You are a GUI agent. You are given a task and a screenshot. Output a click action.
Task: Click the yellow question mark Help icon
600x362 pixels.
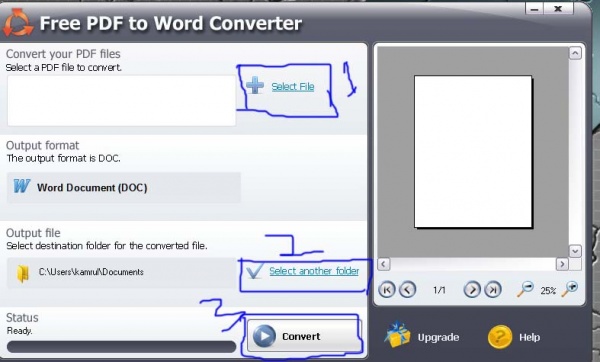pos(500,337)
